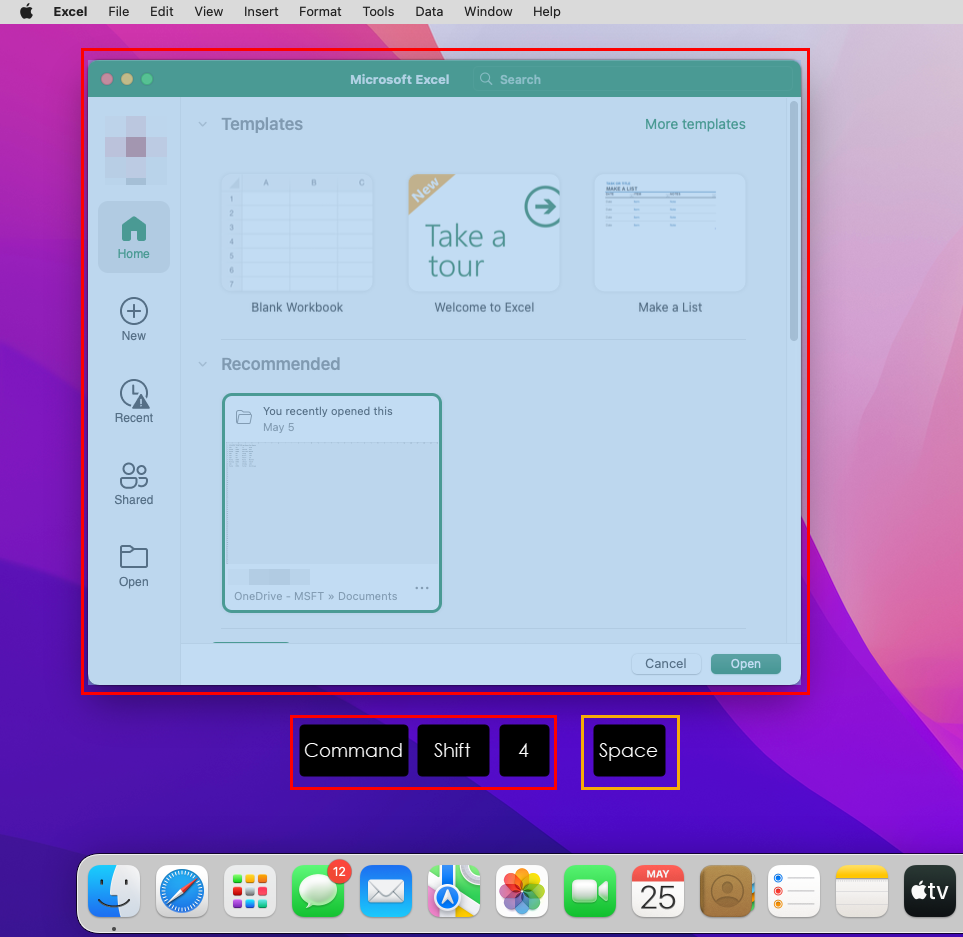This screenshot has height=937, width=963.
Task: Click the 'Welcome to Excel' label
Action: point(485,308)
